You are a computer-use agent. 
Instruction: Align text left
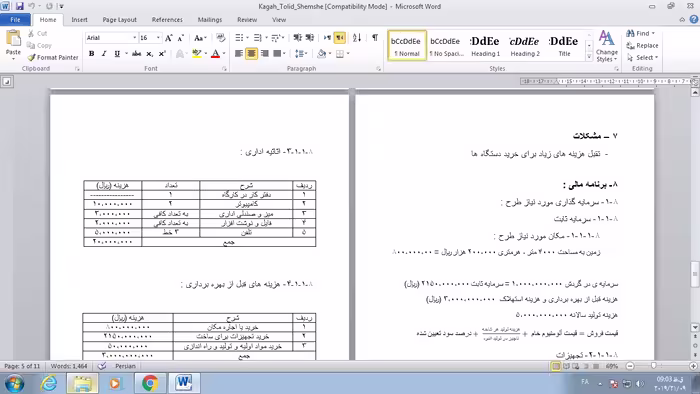239,54
